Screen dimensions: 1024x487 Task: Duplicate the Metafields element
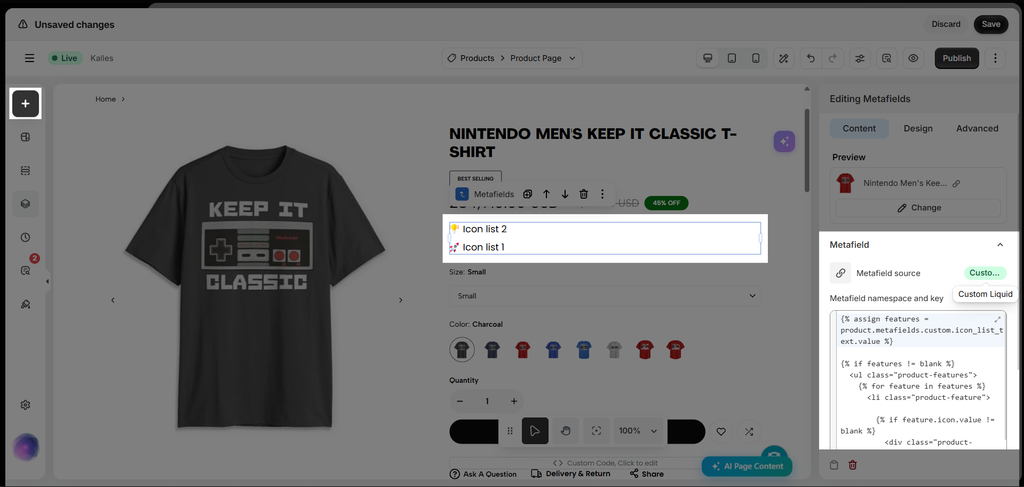(x=528, y=194)
